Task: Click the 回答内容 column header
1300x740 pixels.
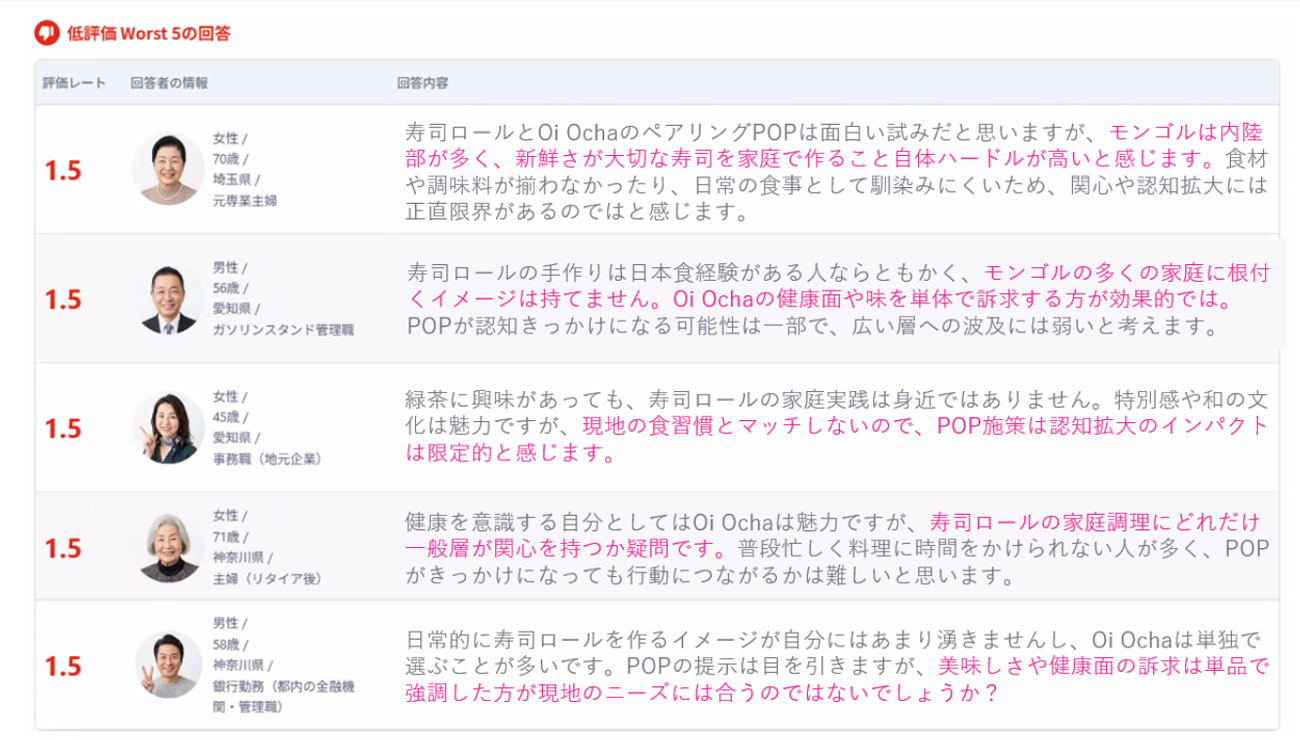Action: click(x=423, y=83)
